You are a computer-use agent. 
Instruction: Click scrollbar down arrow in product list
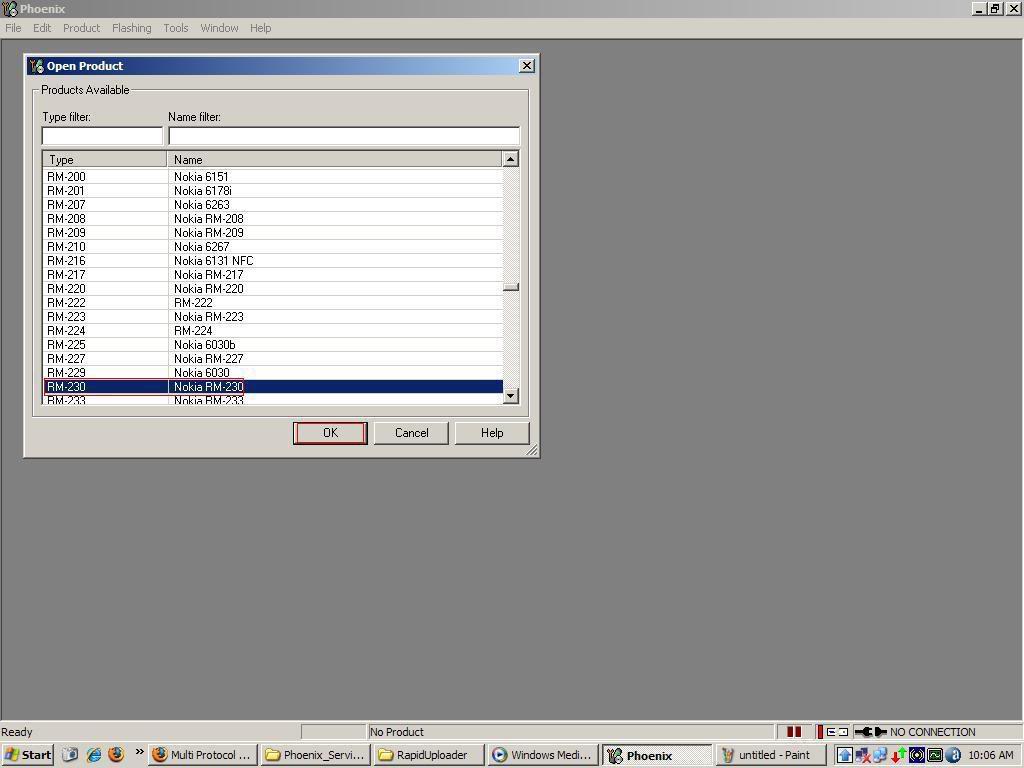point(511,396)
